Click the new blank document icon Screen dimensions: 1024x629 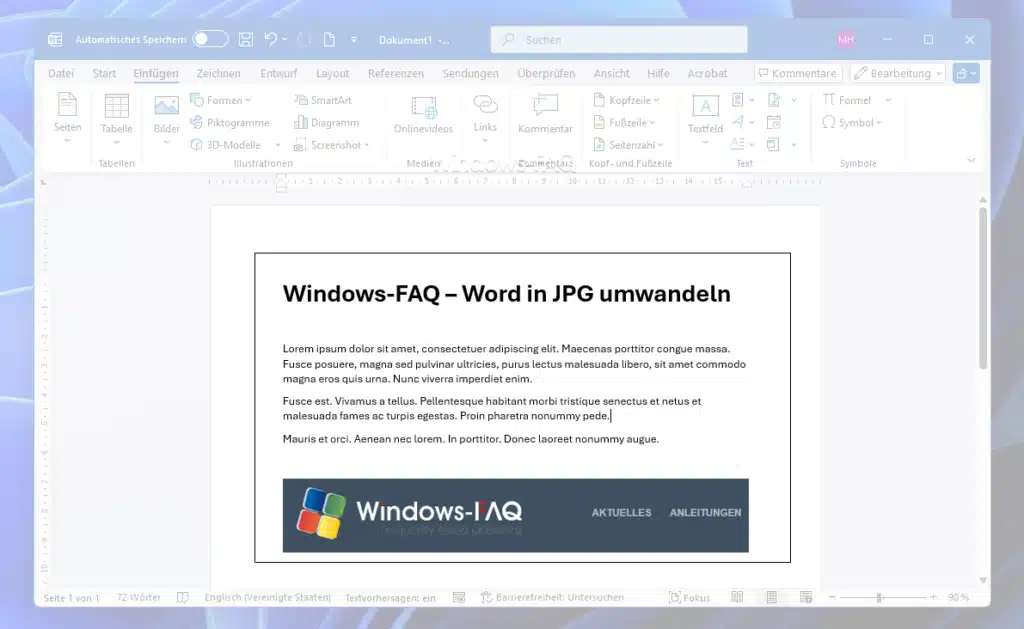pyautogui.click(x=329, y=39)
